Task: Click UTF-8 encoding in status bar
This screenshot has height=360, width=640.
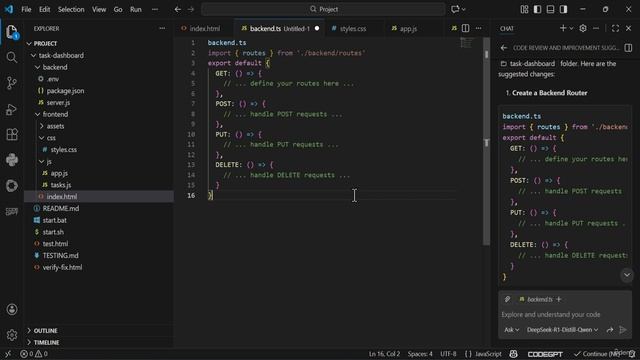Action: 448,354
